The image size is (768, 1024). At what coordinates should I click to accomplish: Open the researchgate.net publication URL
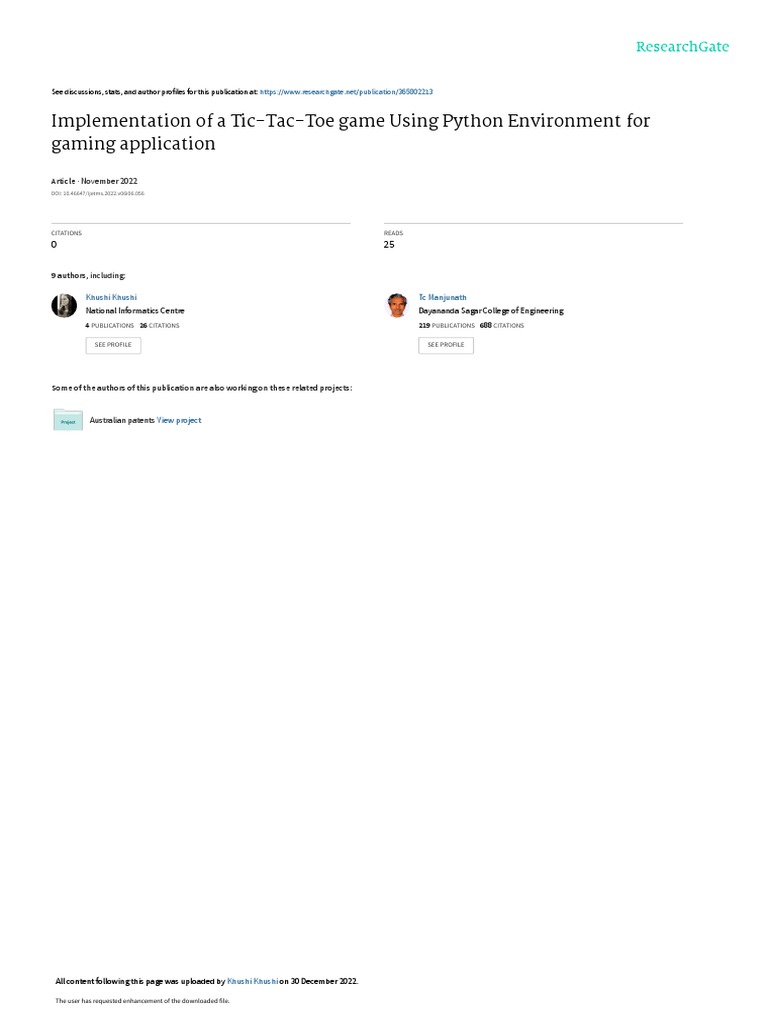[346, 91]
